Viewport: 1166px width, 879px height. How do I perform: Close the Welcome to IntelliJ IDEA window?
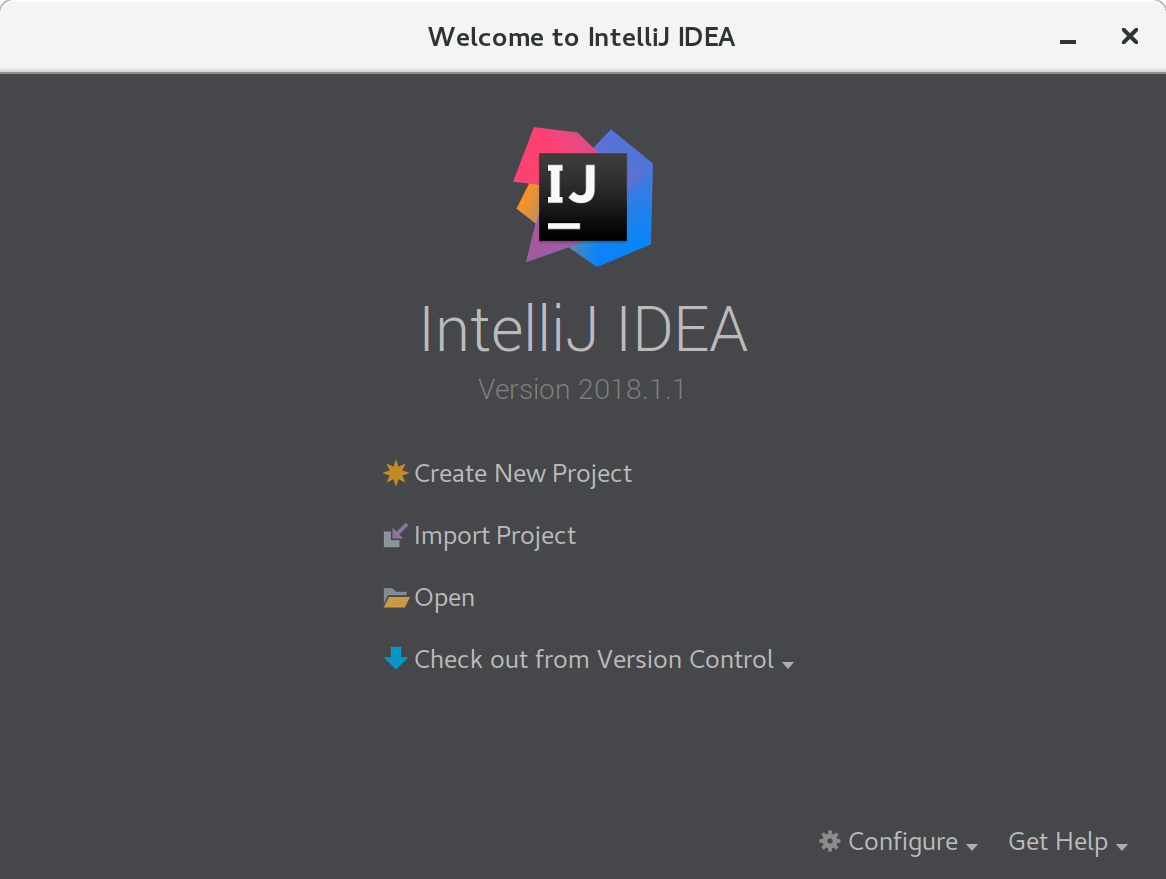1129,37
